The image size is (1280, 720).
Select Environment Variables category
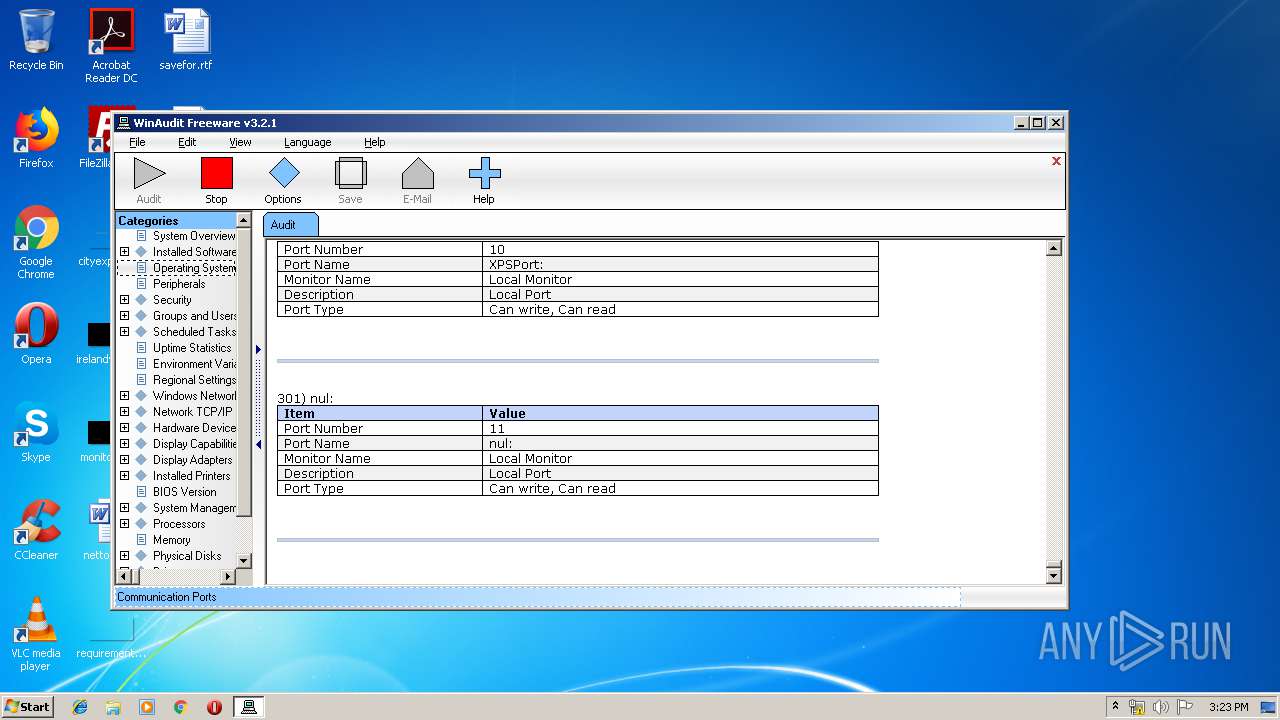click(194, 364)
